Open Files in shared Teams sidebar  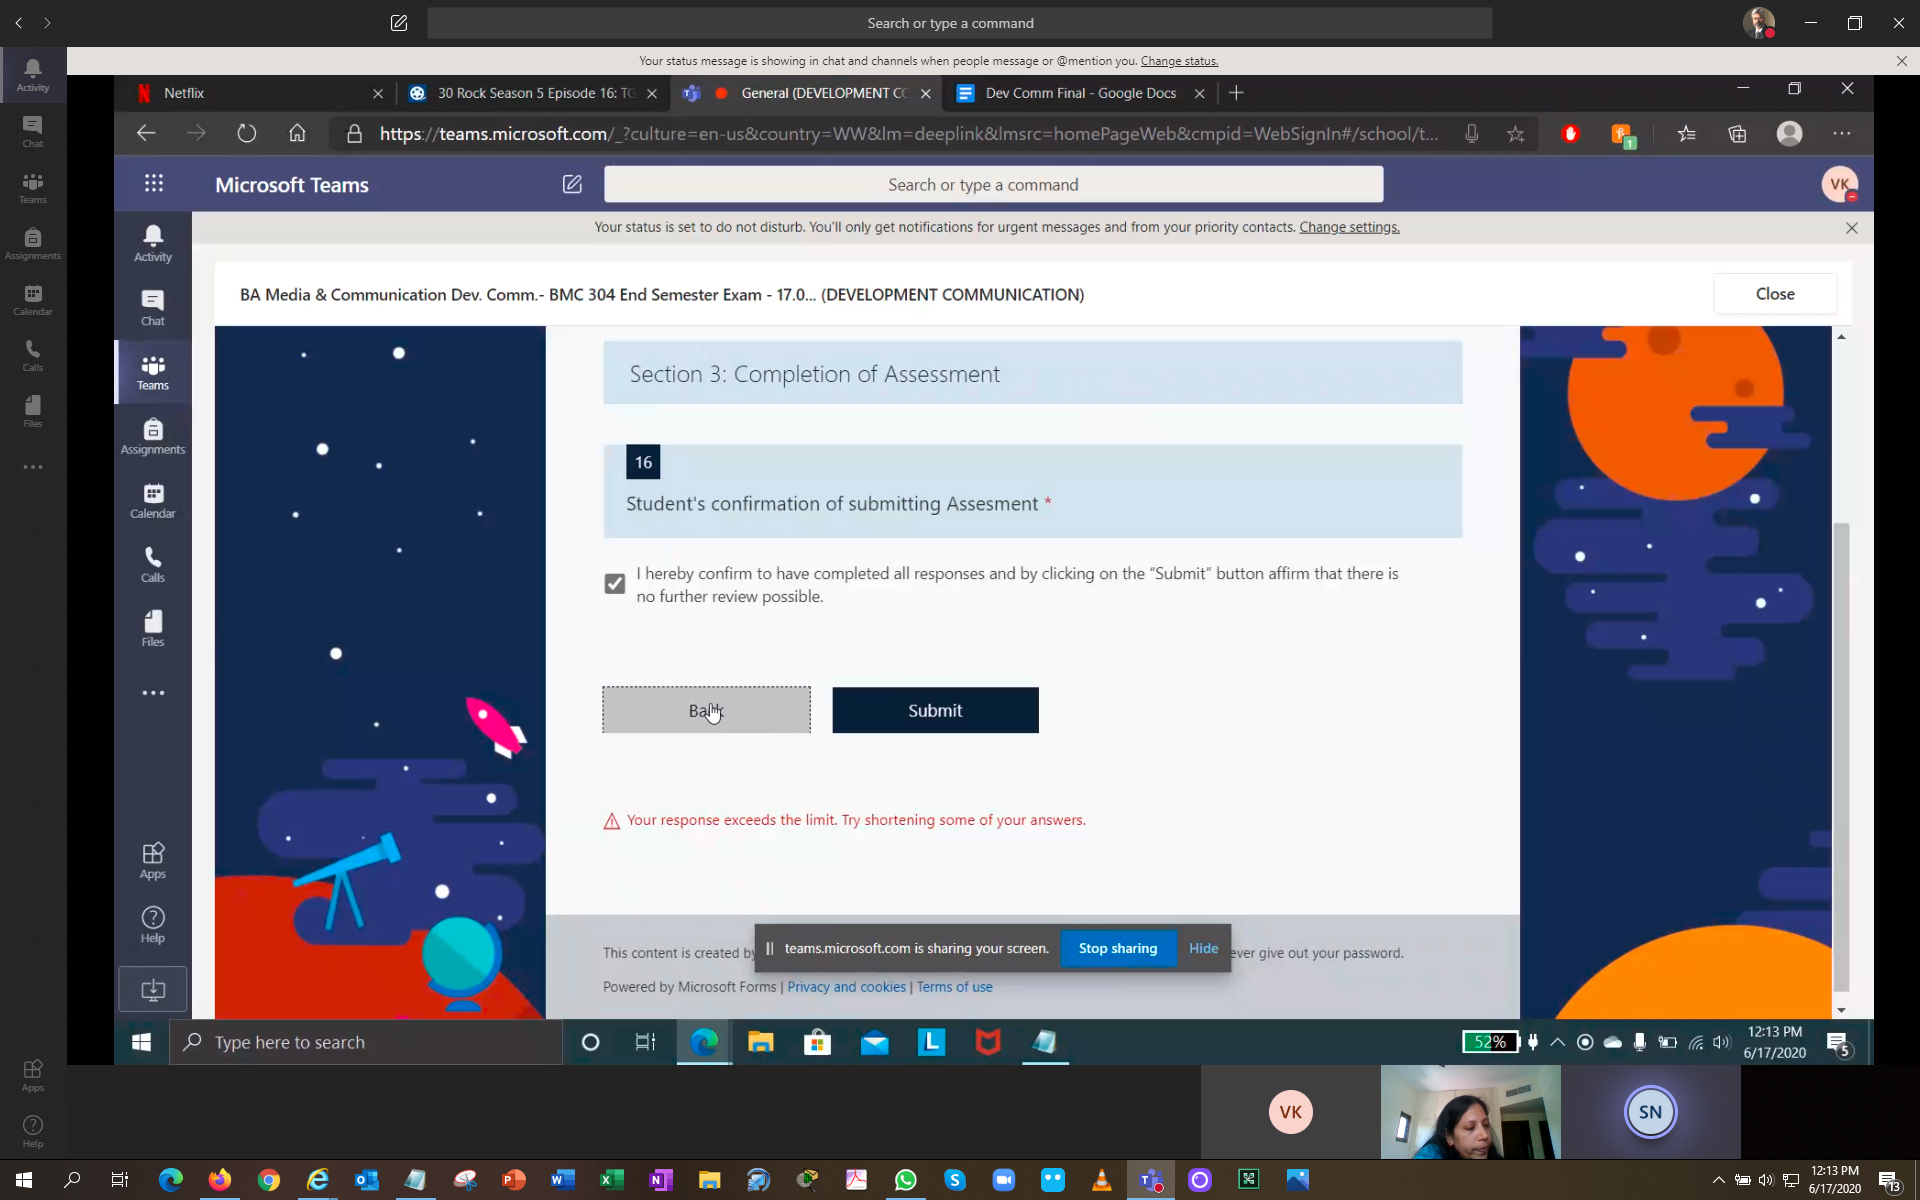click(152, 629)
